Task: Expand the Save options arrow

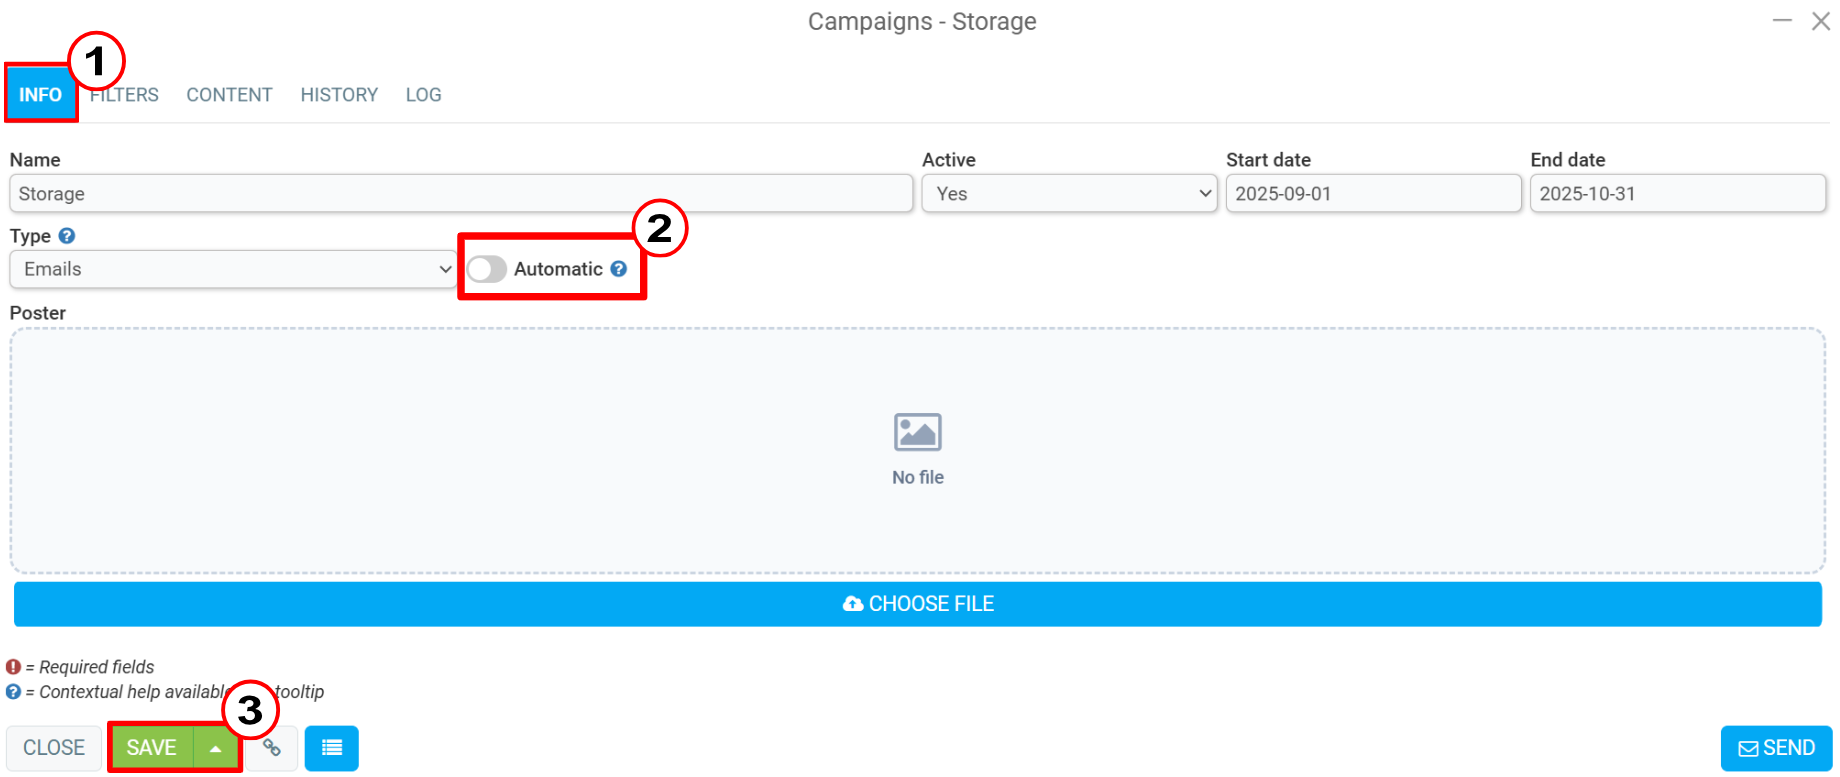Action: [x=216, y=748]
